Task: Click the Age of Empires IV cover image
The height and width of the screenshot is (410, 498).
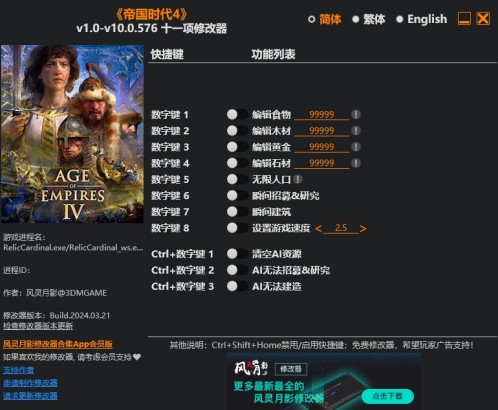Action: click(72, 134)
